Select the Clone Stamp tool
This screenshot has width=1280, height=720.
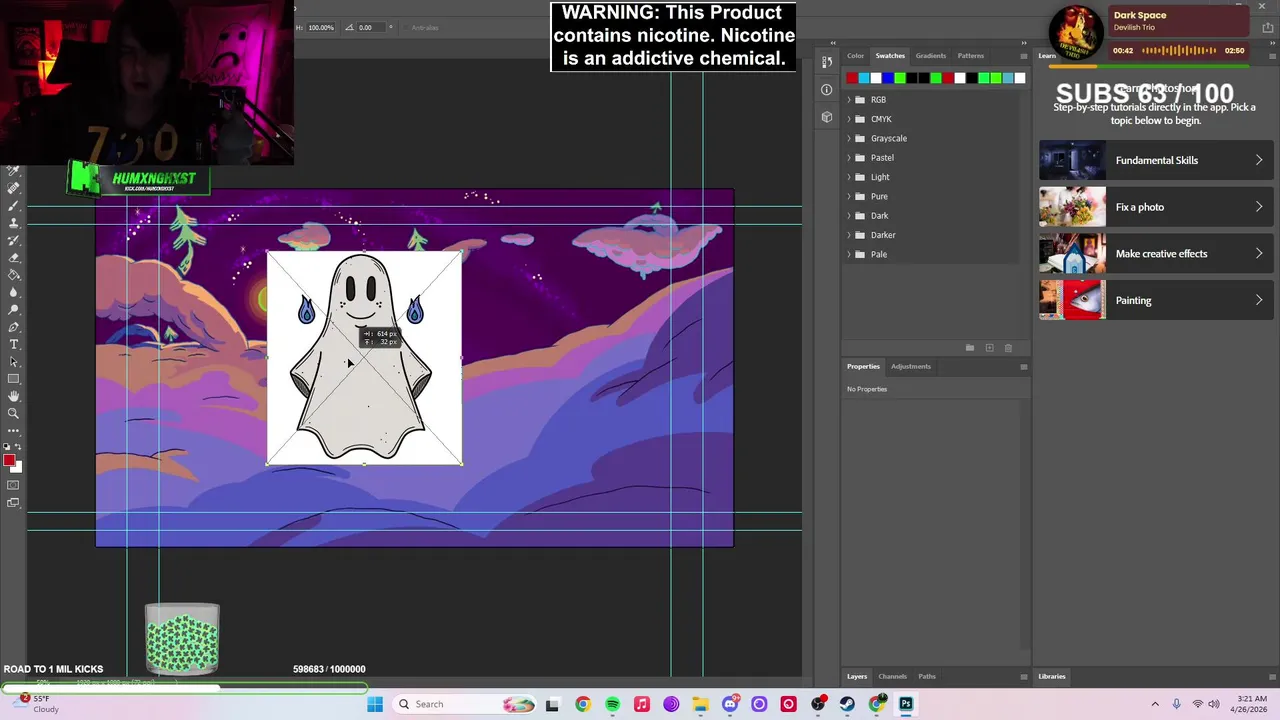coord(14,222)
